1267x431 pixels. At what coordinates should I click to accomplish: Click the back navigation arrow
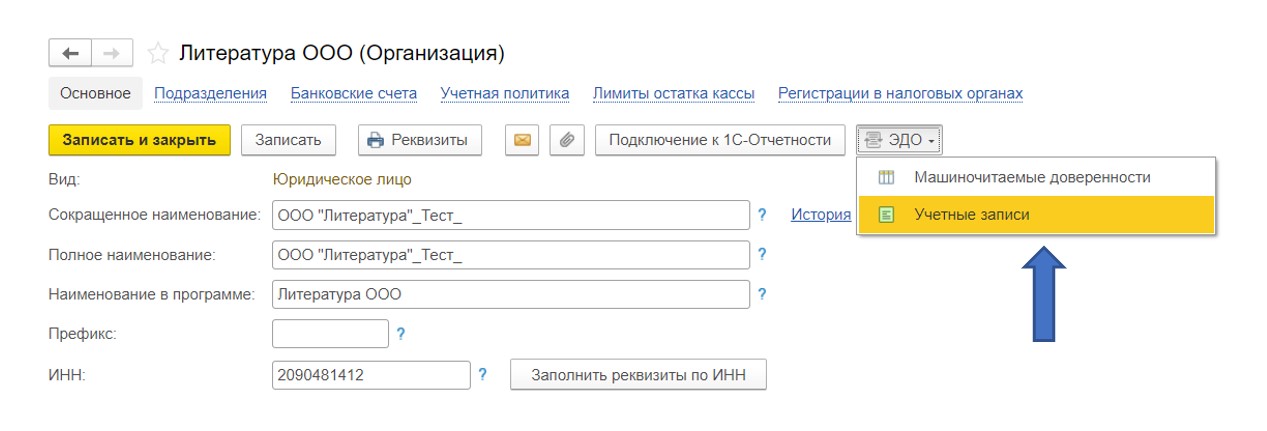tap(70, 53)
